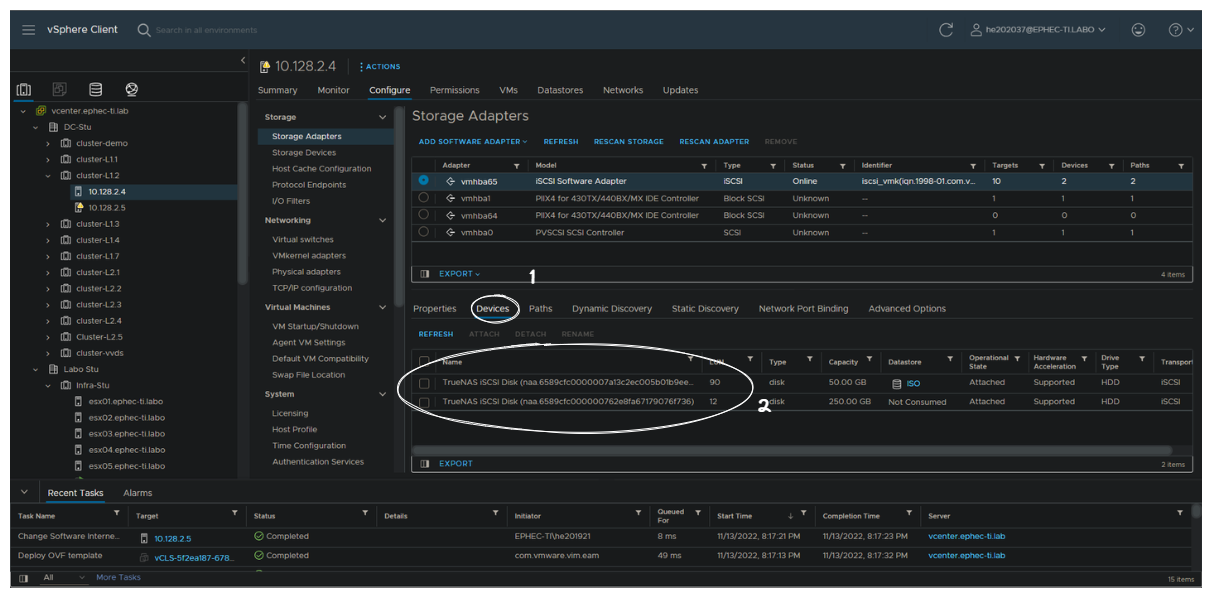Open tasks table column chooser icon
1212x598 pixels.
(24, 578)
